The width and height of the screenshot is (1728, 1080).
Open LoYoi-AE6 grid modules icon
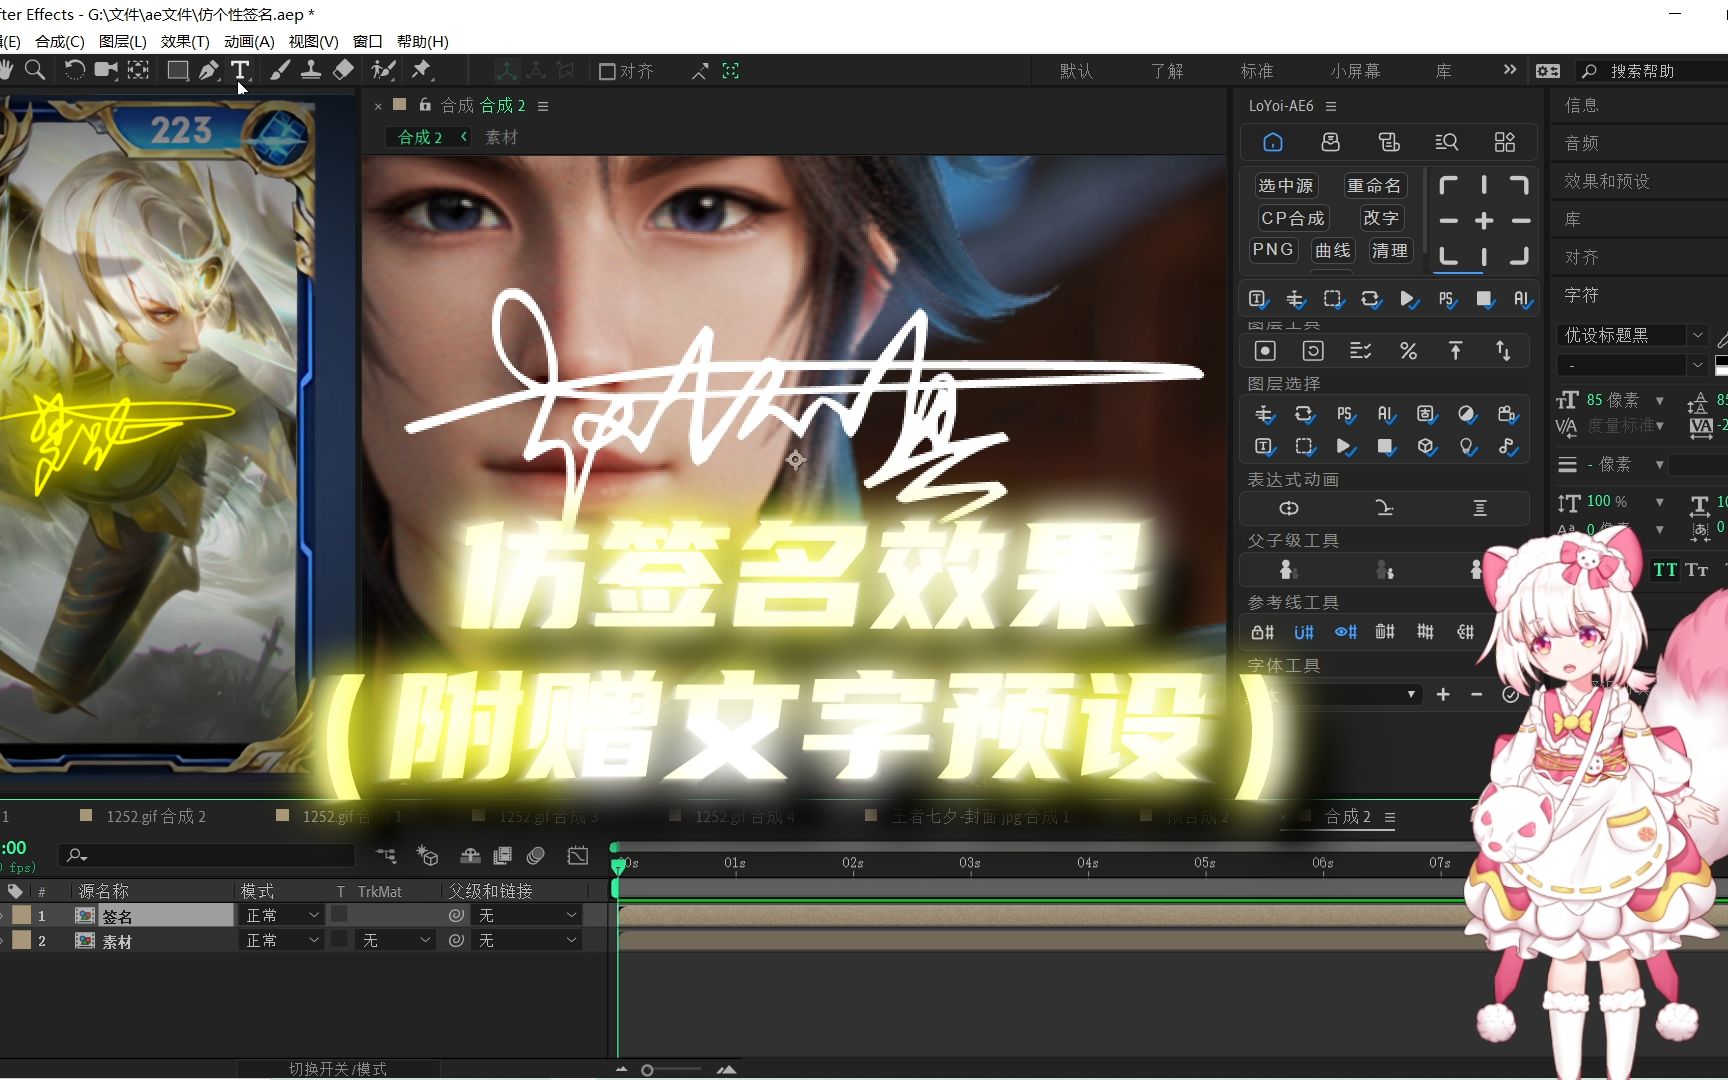[1505, 142]
